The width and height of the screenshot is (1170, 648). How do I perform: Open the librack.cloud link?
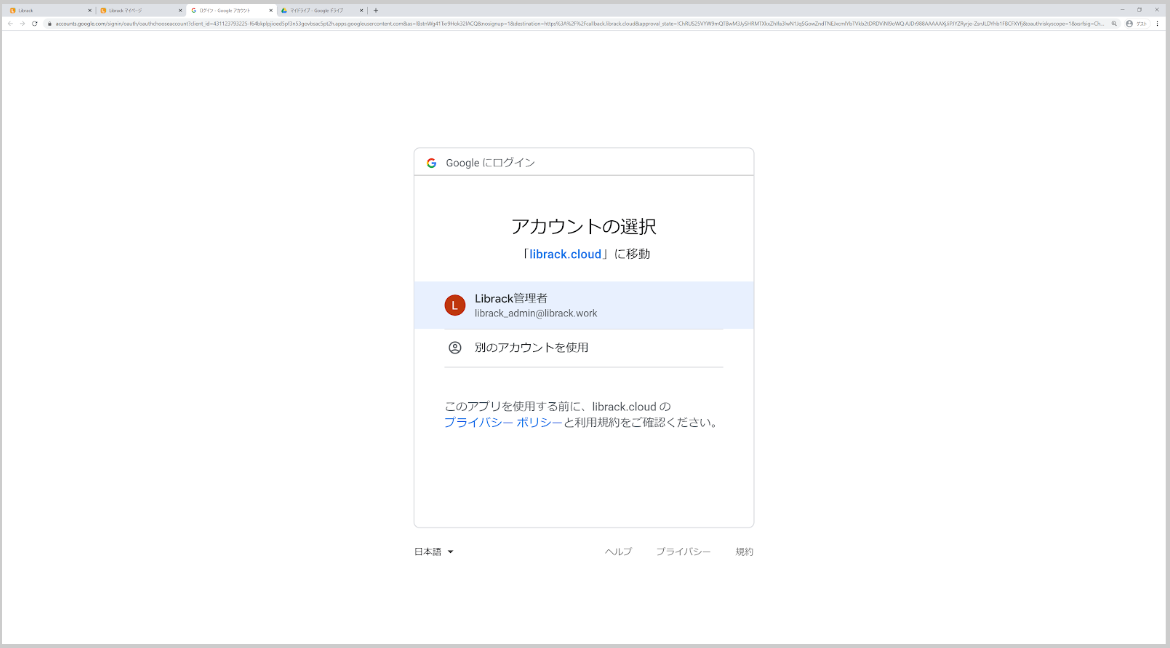[x=564, y=253]
